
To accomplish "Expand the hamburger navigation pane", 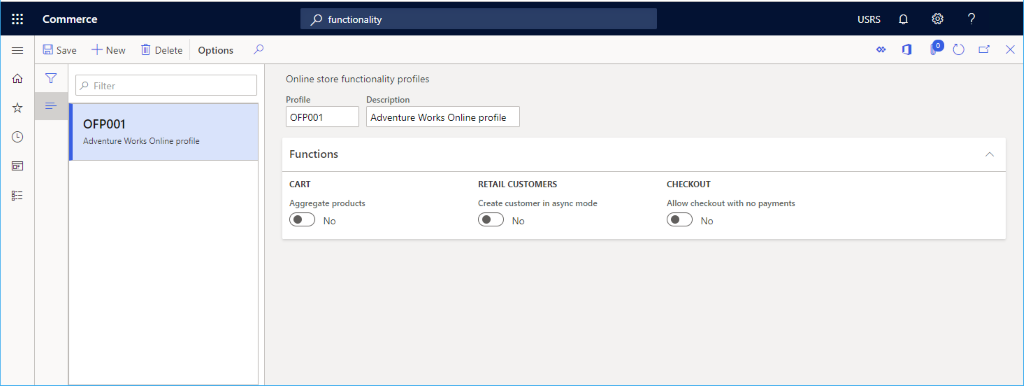I will pos(18,50).
